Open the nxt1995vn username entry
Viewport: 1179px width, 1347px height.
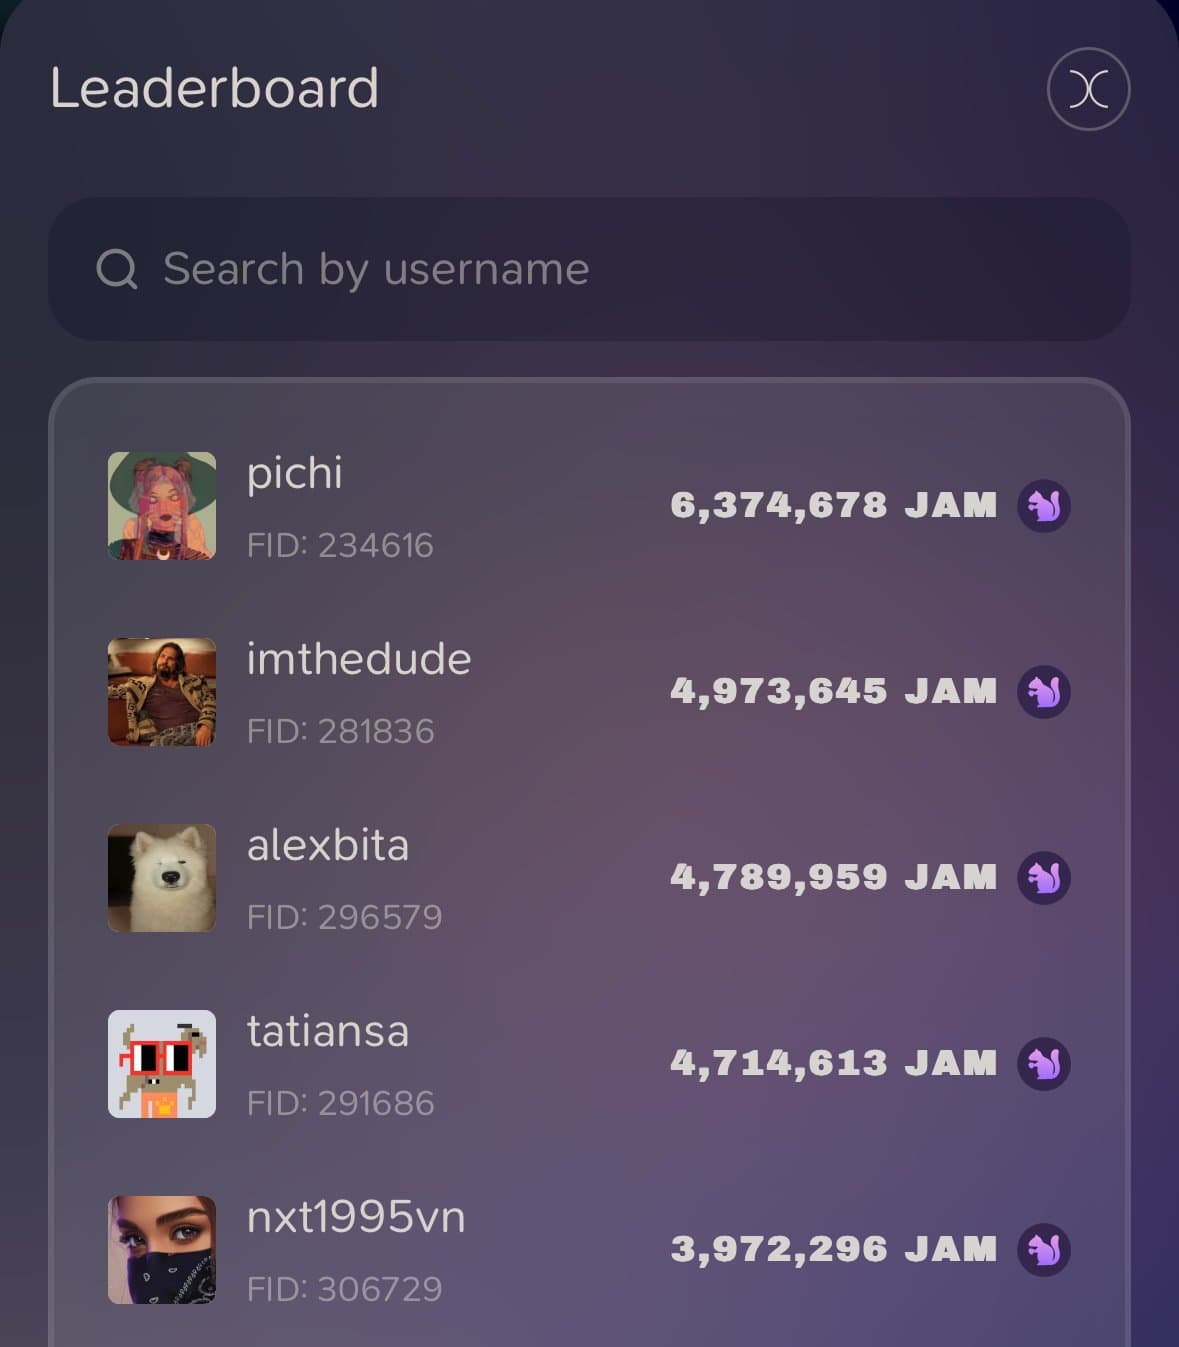tap(356, 1218)
